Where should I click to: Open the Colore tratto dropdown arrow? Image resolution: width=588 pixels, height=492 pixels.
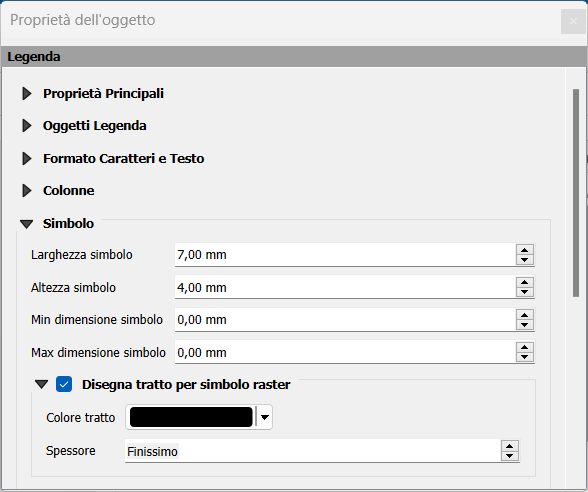pyautogui.click(x=265, y=417)
